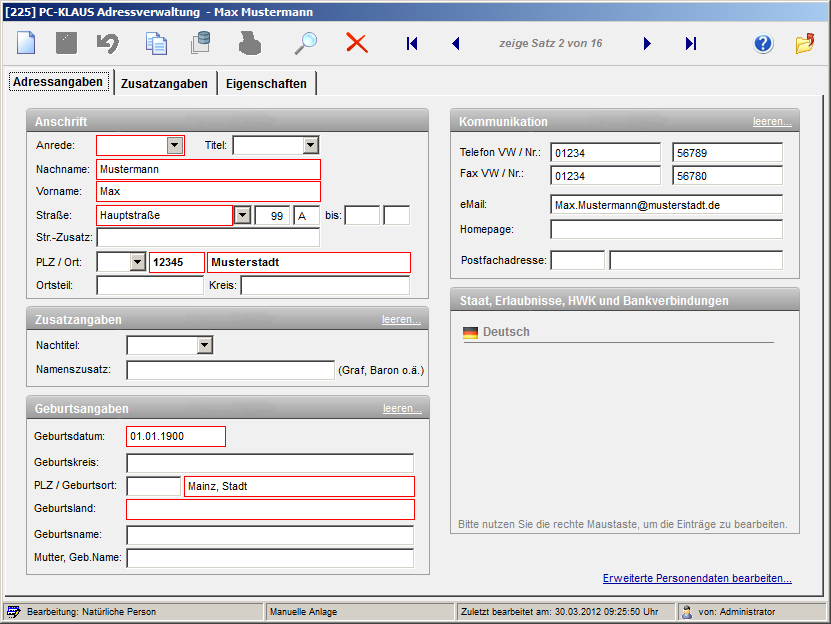Switch to the Zusatzangaben tab
This screenshot has height=624, width=831.
coord(164,84)
